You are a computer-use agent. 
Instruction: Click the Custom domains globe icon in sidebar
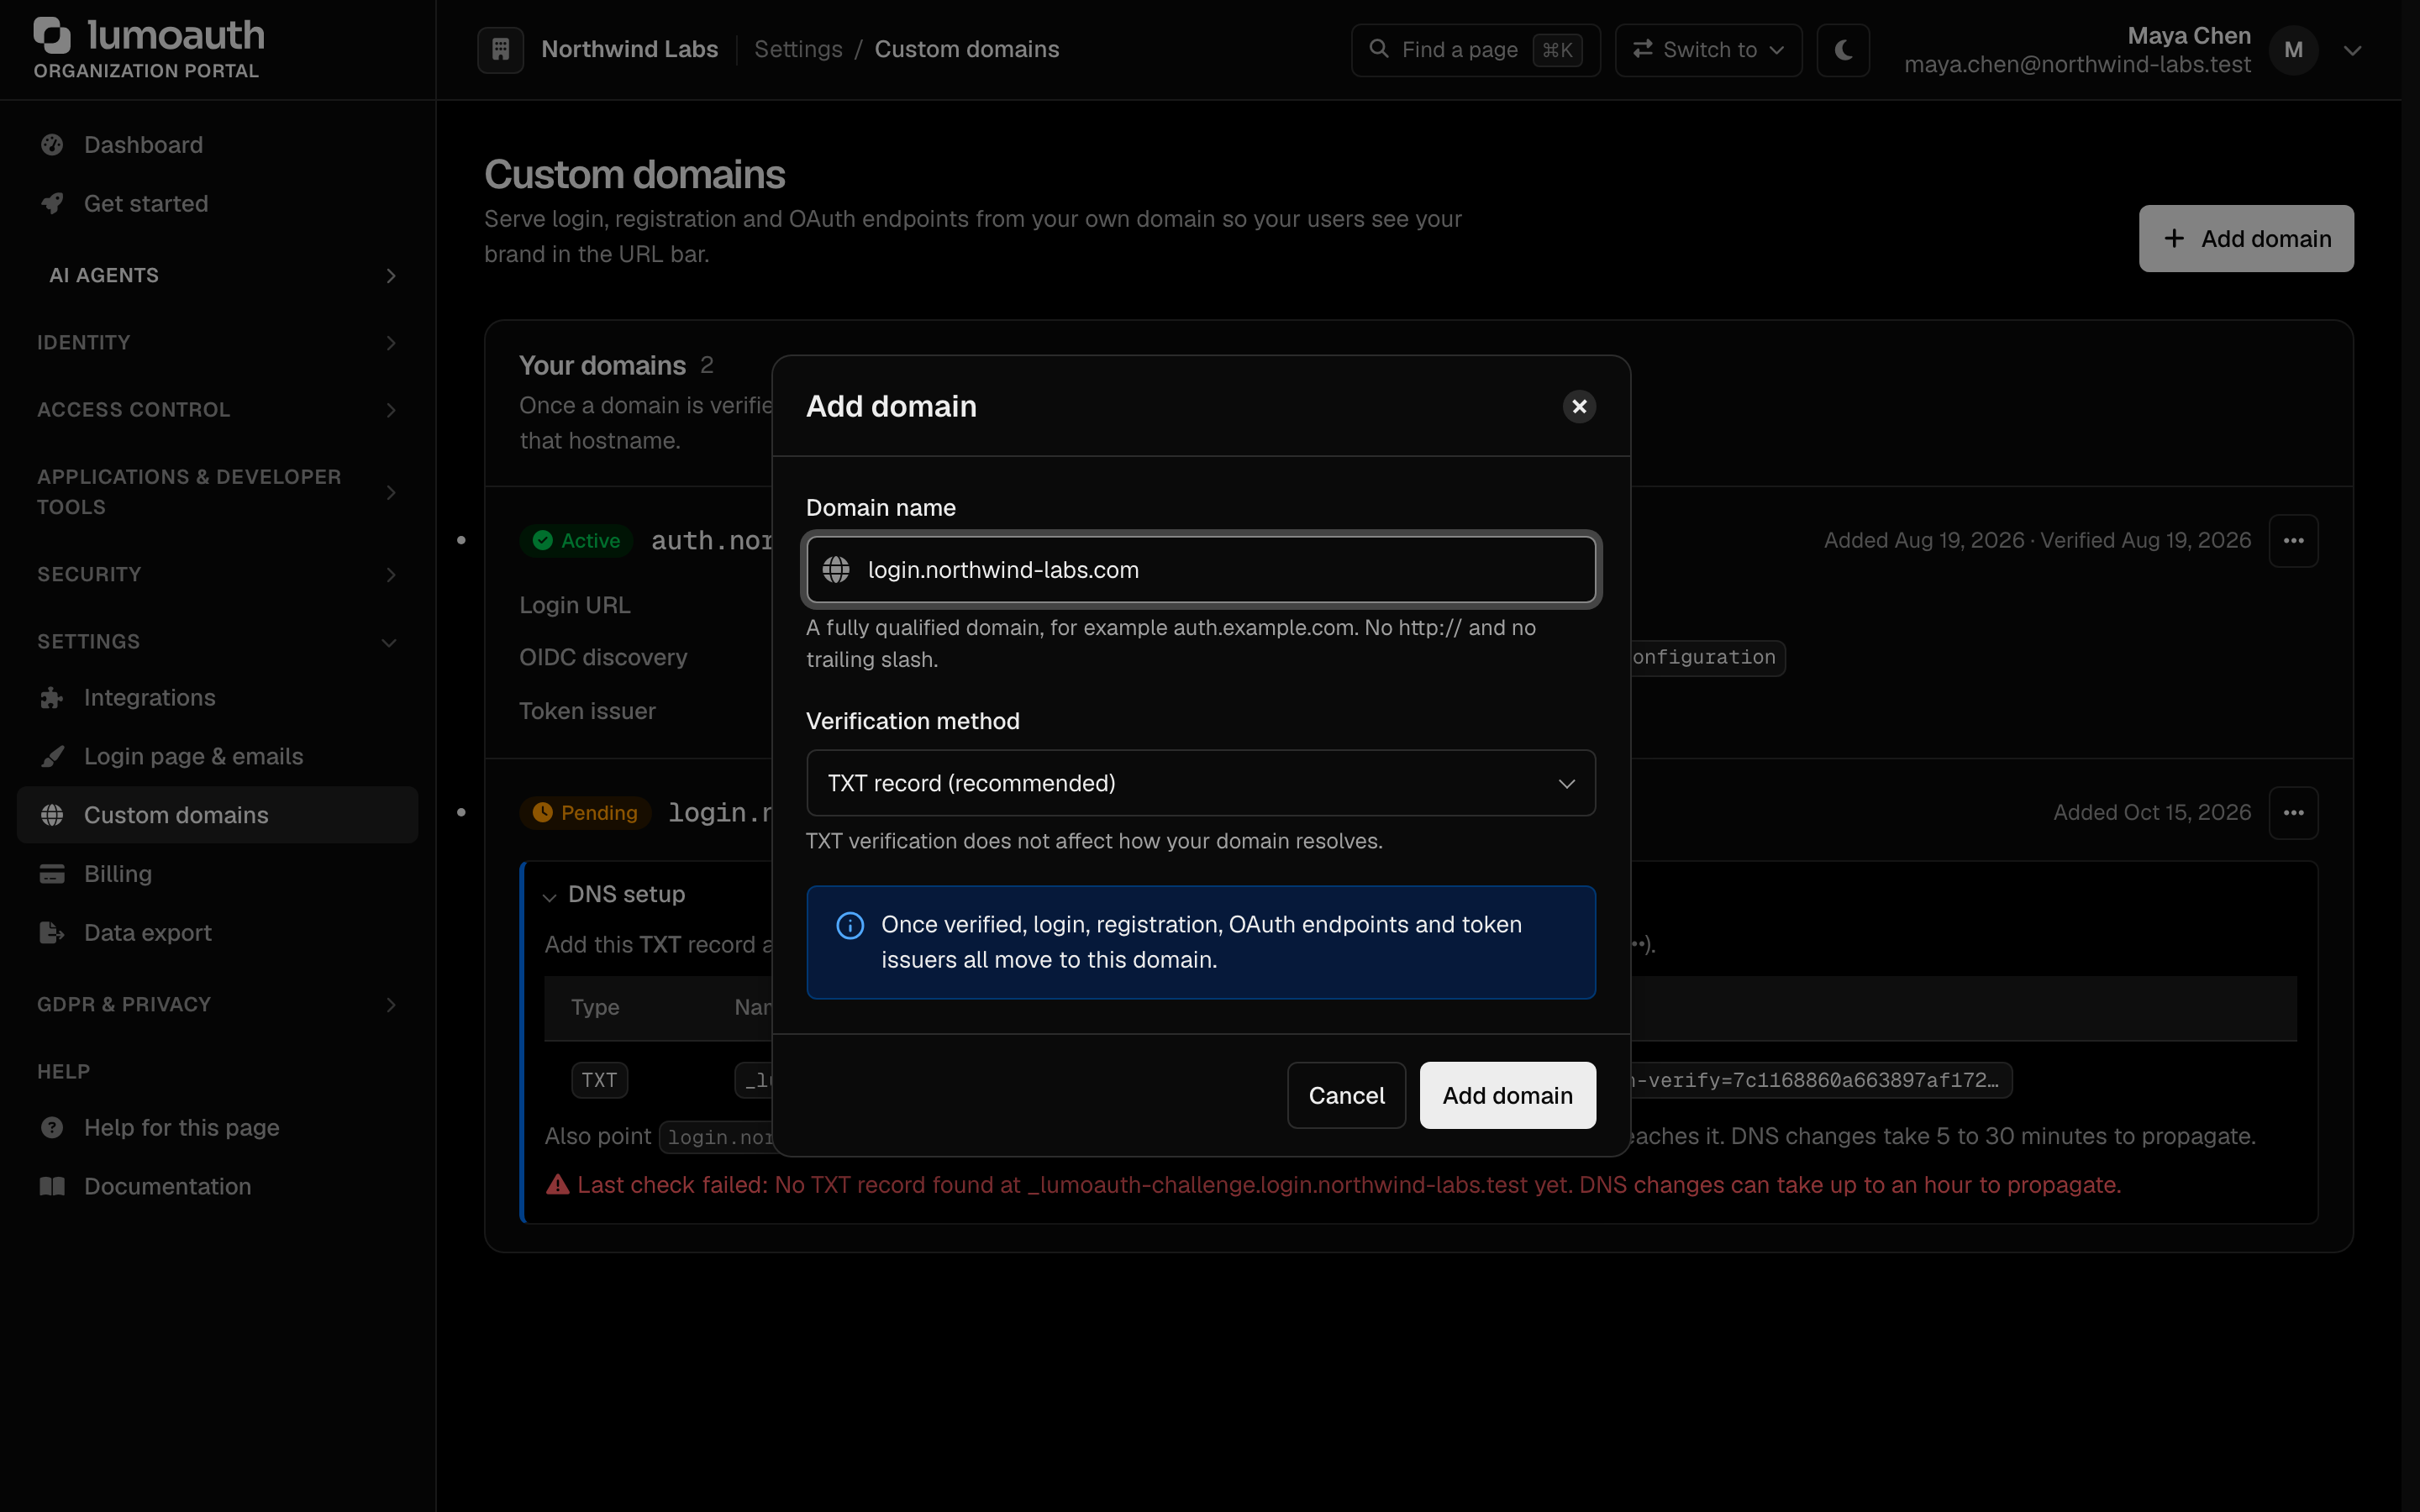tap(52, 815)
